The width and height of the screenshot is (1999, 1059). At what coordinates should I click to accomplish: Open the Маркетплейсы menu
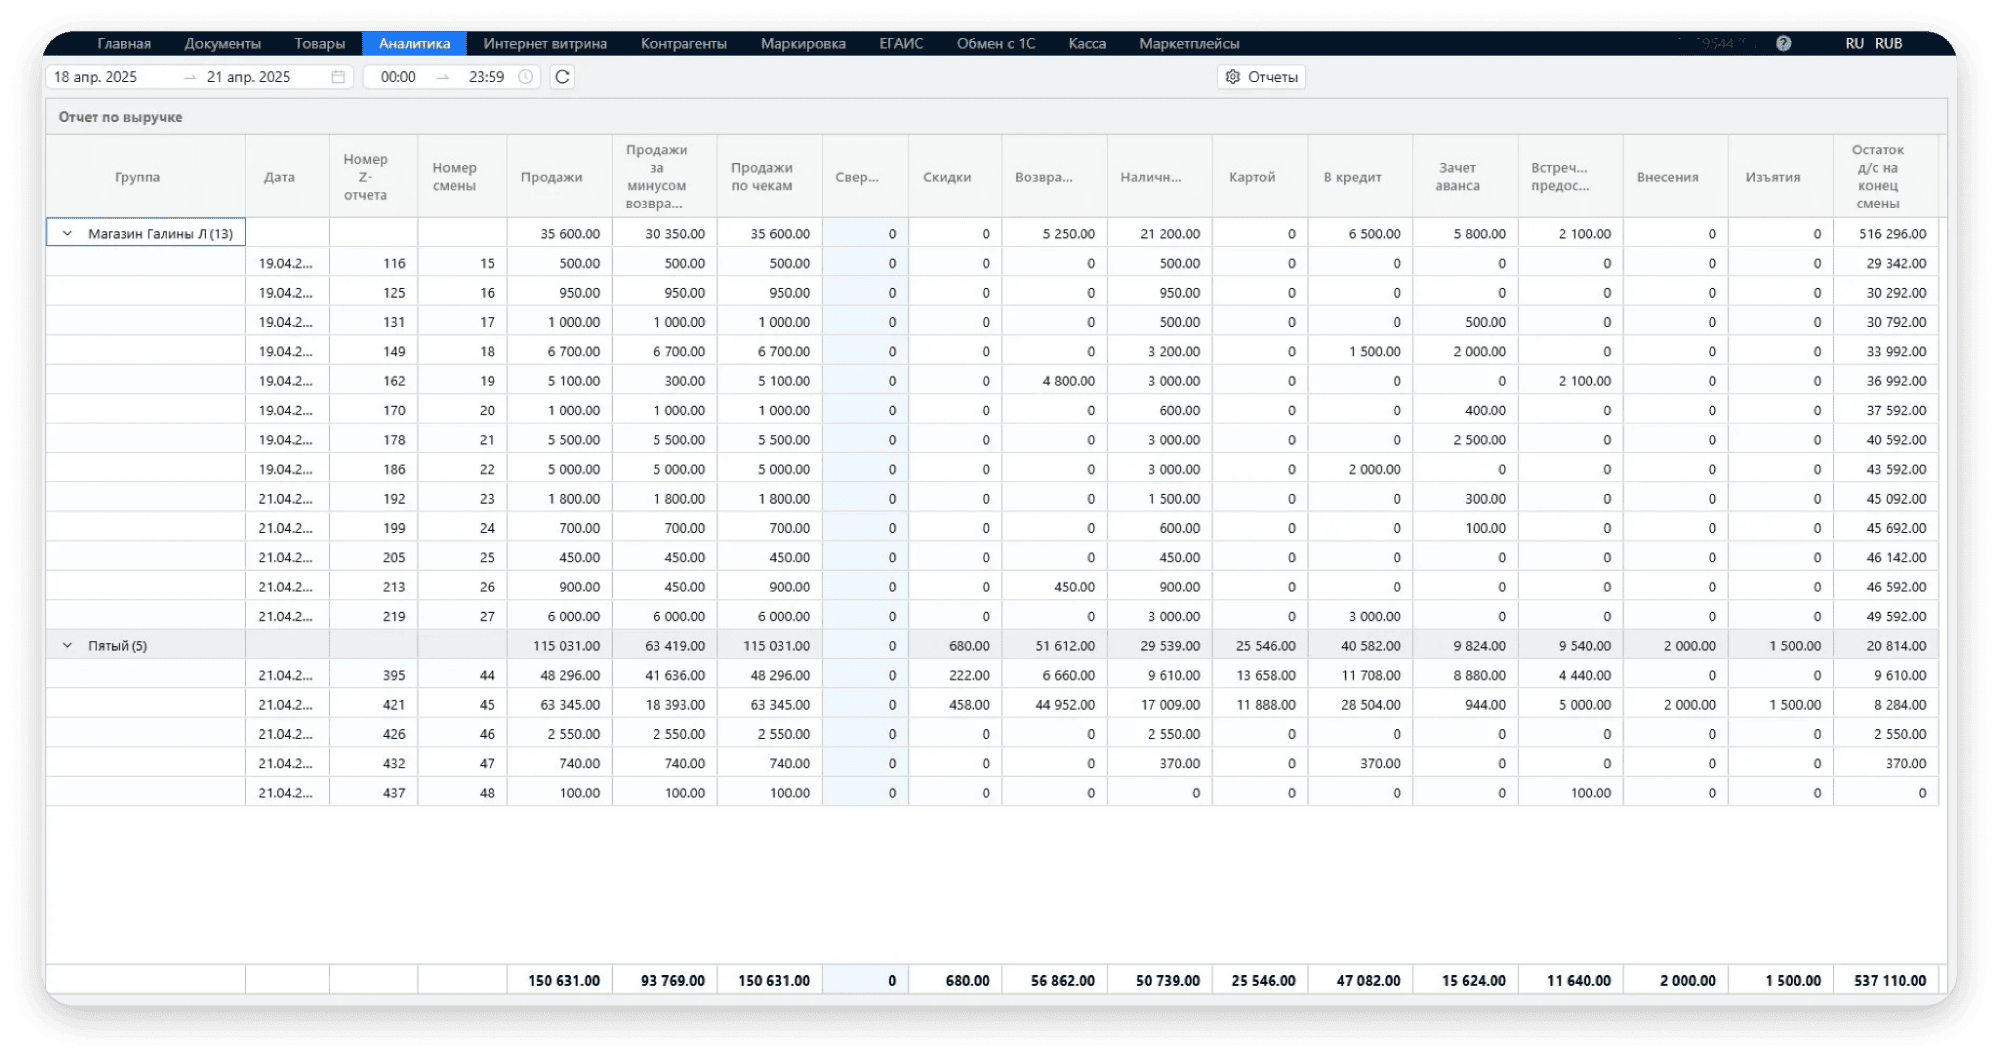(x=1189, y=44)
